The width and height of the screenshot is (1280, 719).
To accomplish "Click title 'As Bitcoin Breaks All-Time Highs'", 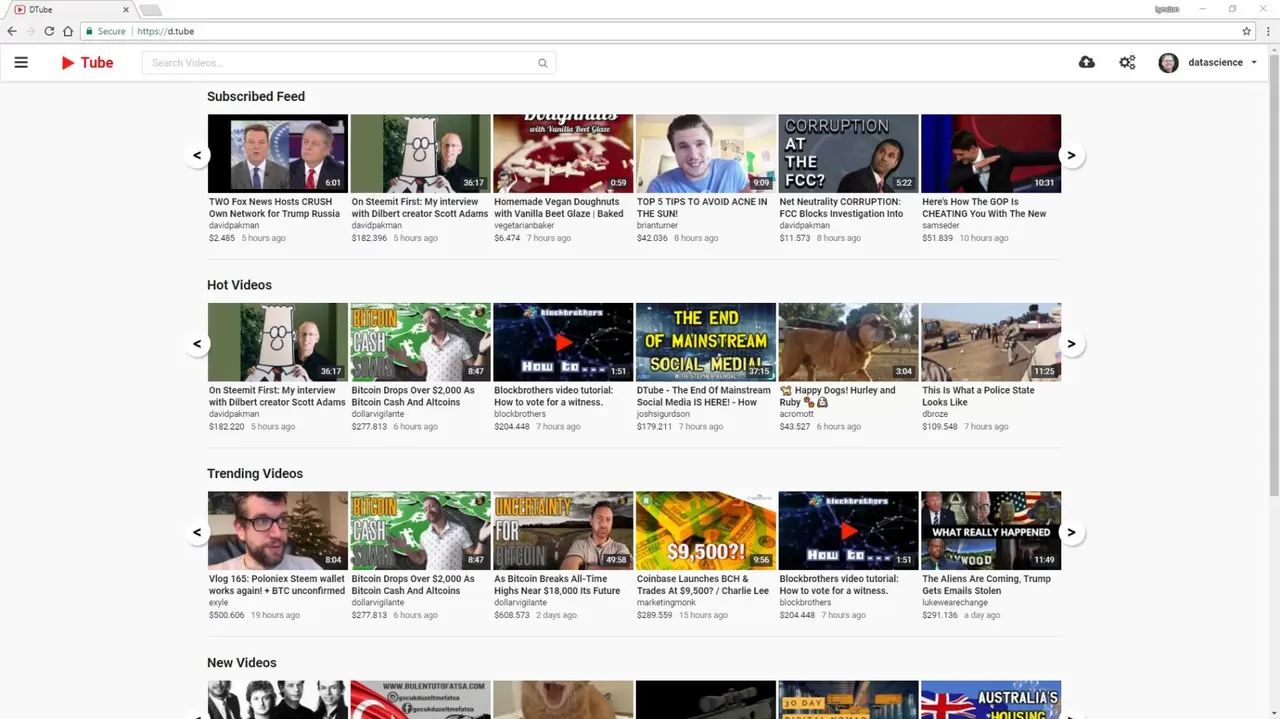I will point(558,585).
